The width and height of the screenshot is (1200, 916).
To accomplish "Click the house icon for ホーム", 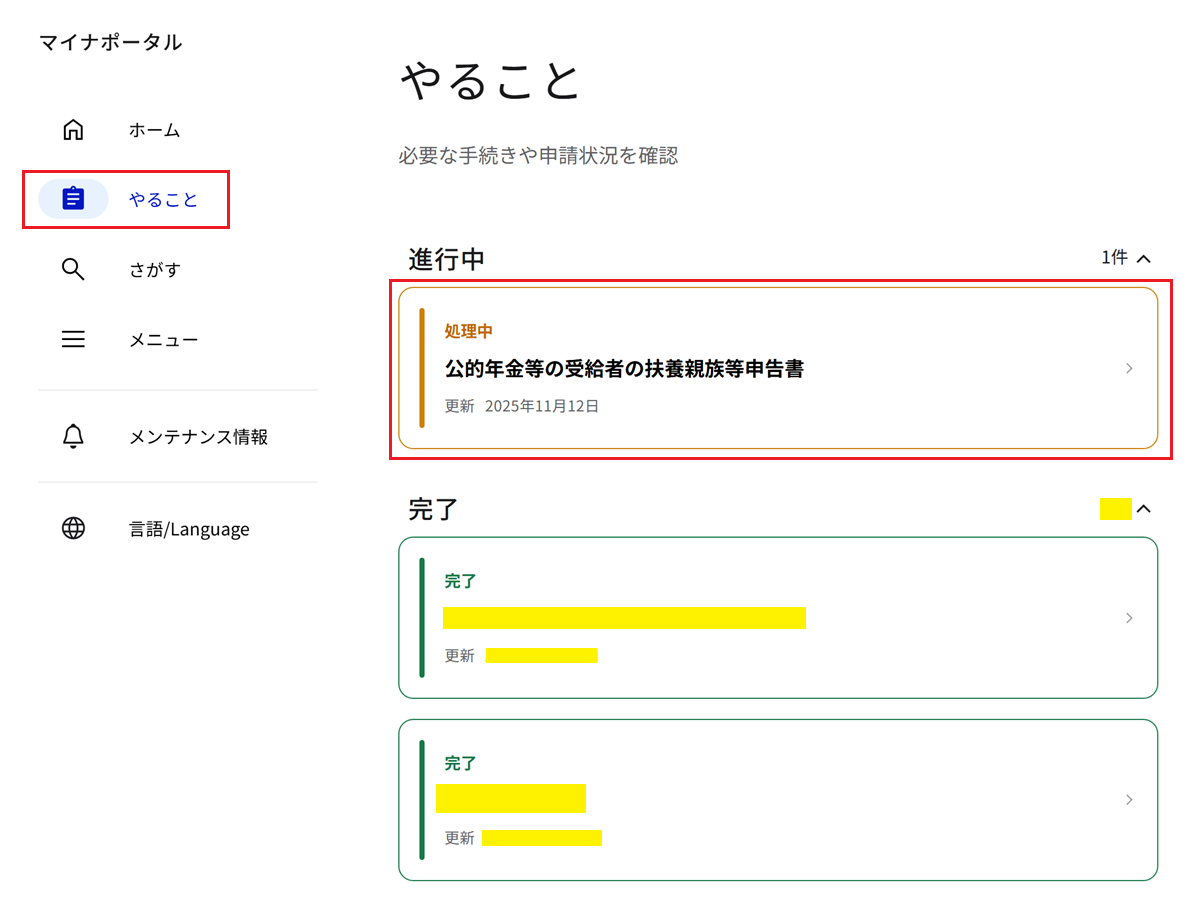I will click(x=73, y=130).
